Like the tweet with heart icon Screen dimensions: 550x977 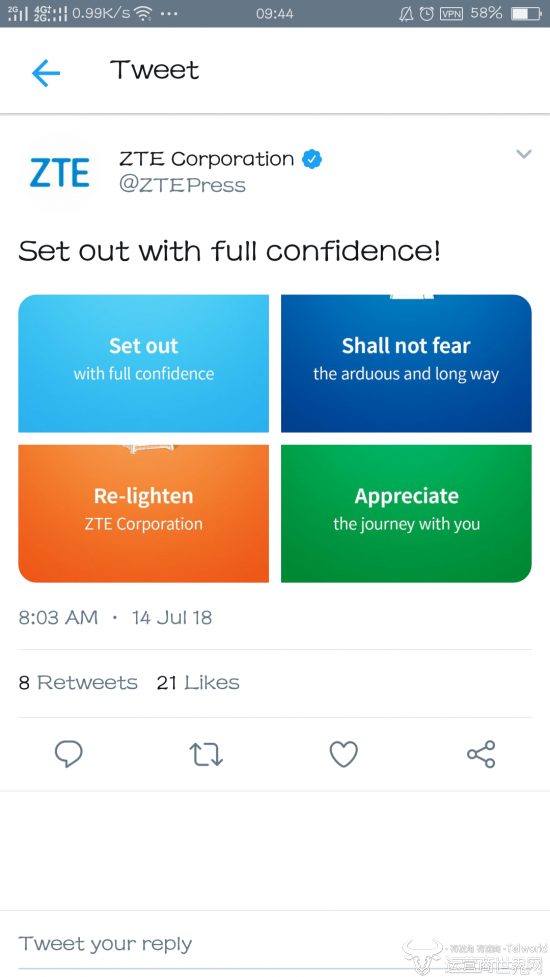click(x=344, y=754)
